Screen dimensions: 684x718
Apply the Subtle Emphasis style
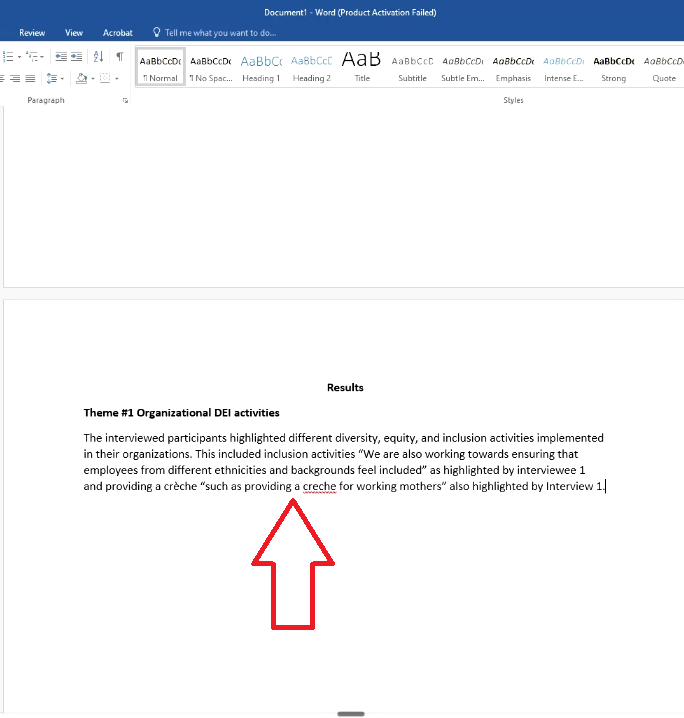pos(462,67)
